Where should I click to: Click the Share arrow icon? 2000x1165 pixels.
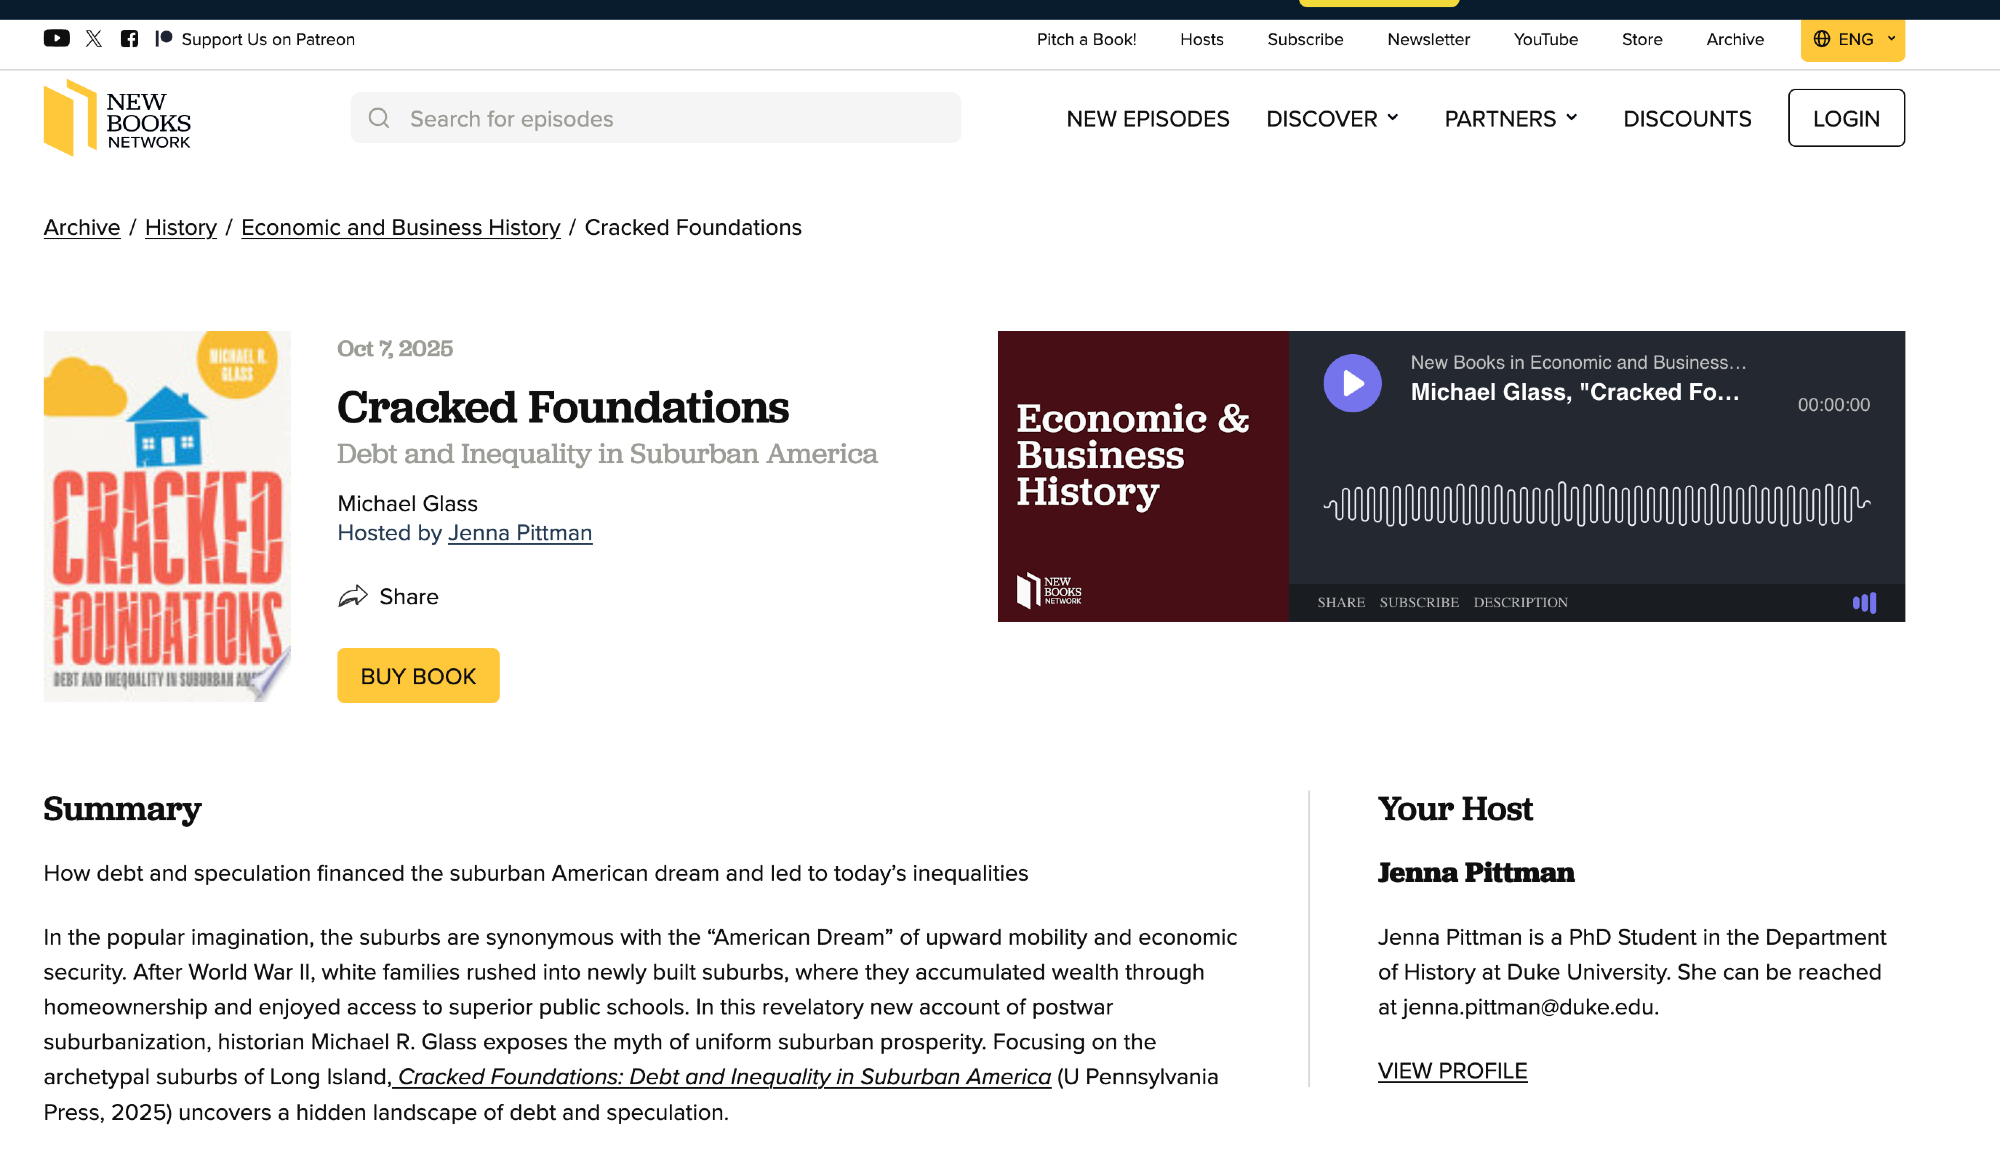[353, 597]
